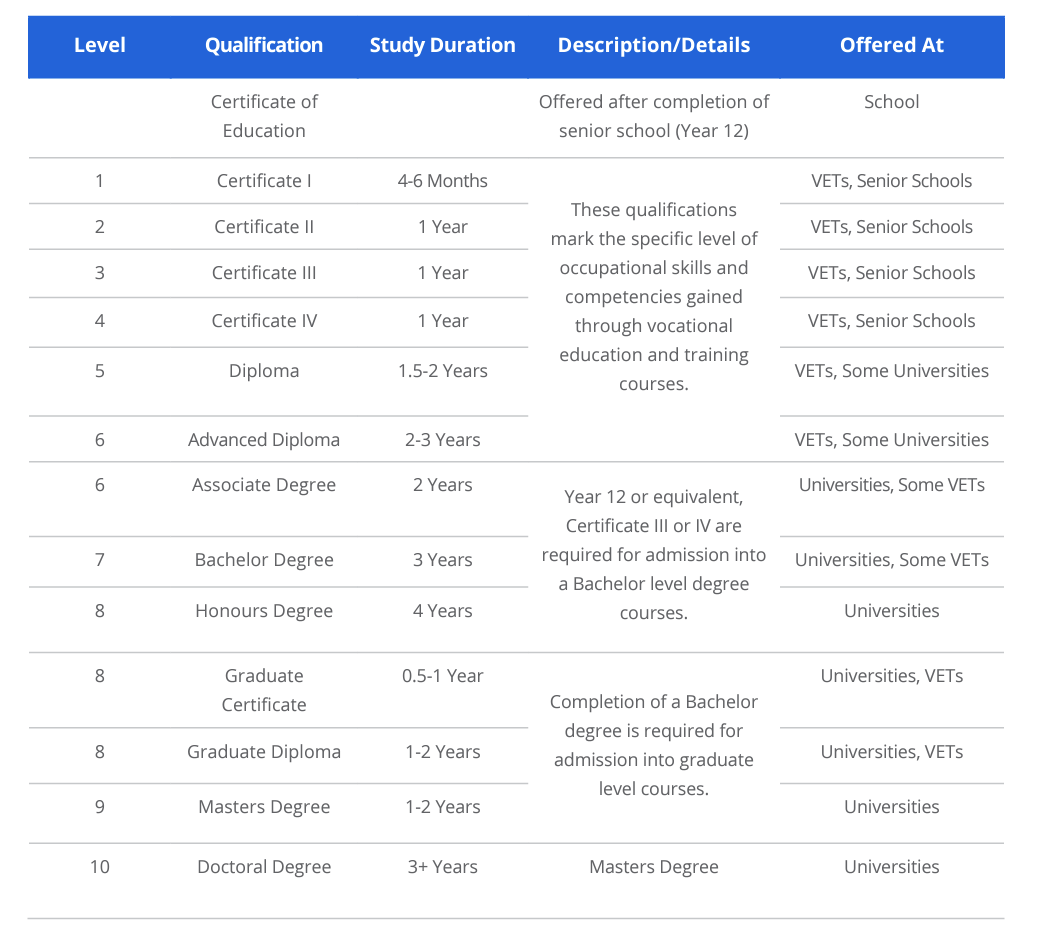
Task: Click the 1.5-2 Years duration cell
Action: (442, 371)
